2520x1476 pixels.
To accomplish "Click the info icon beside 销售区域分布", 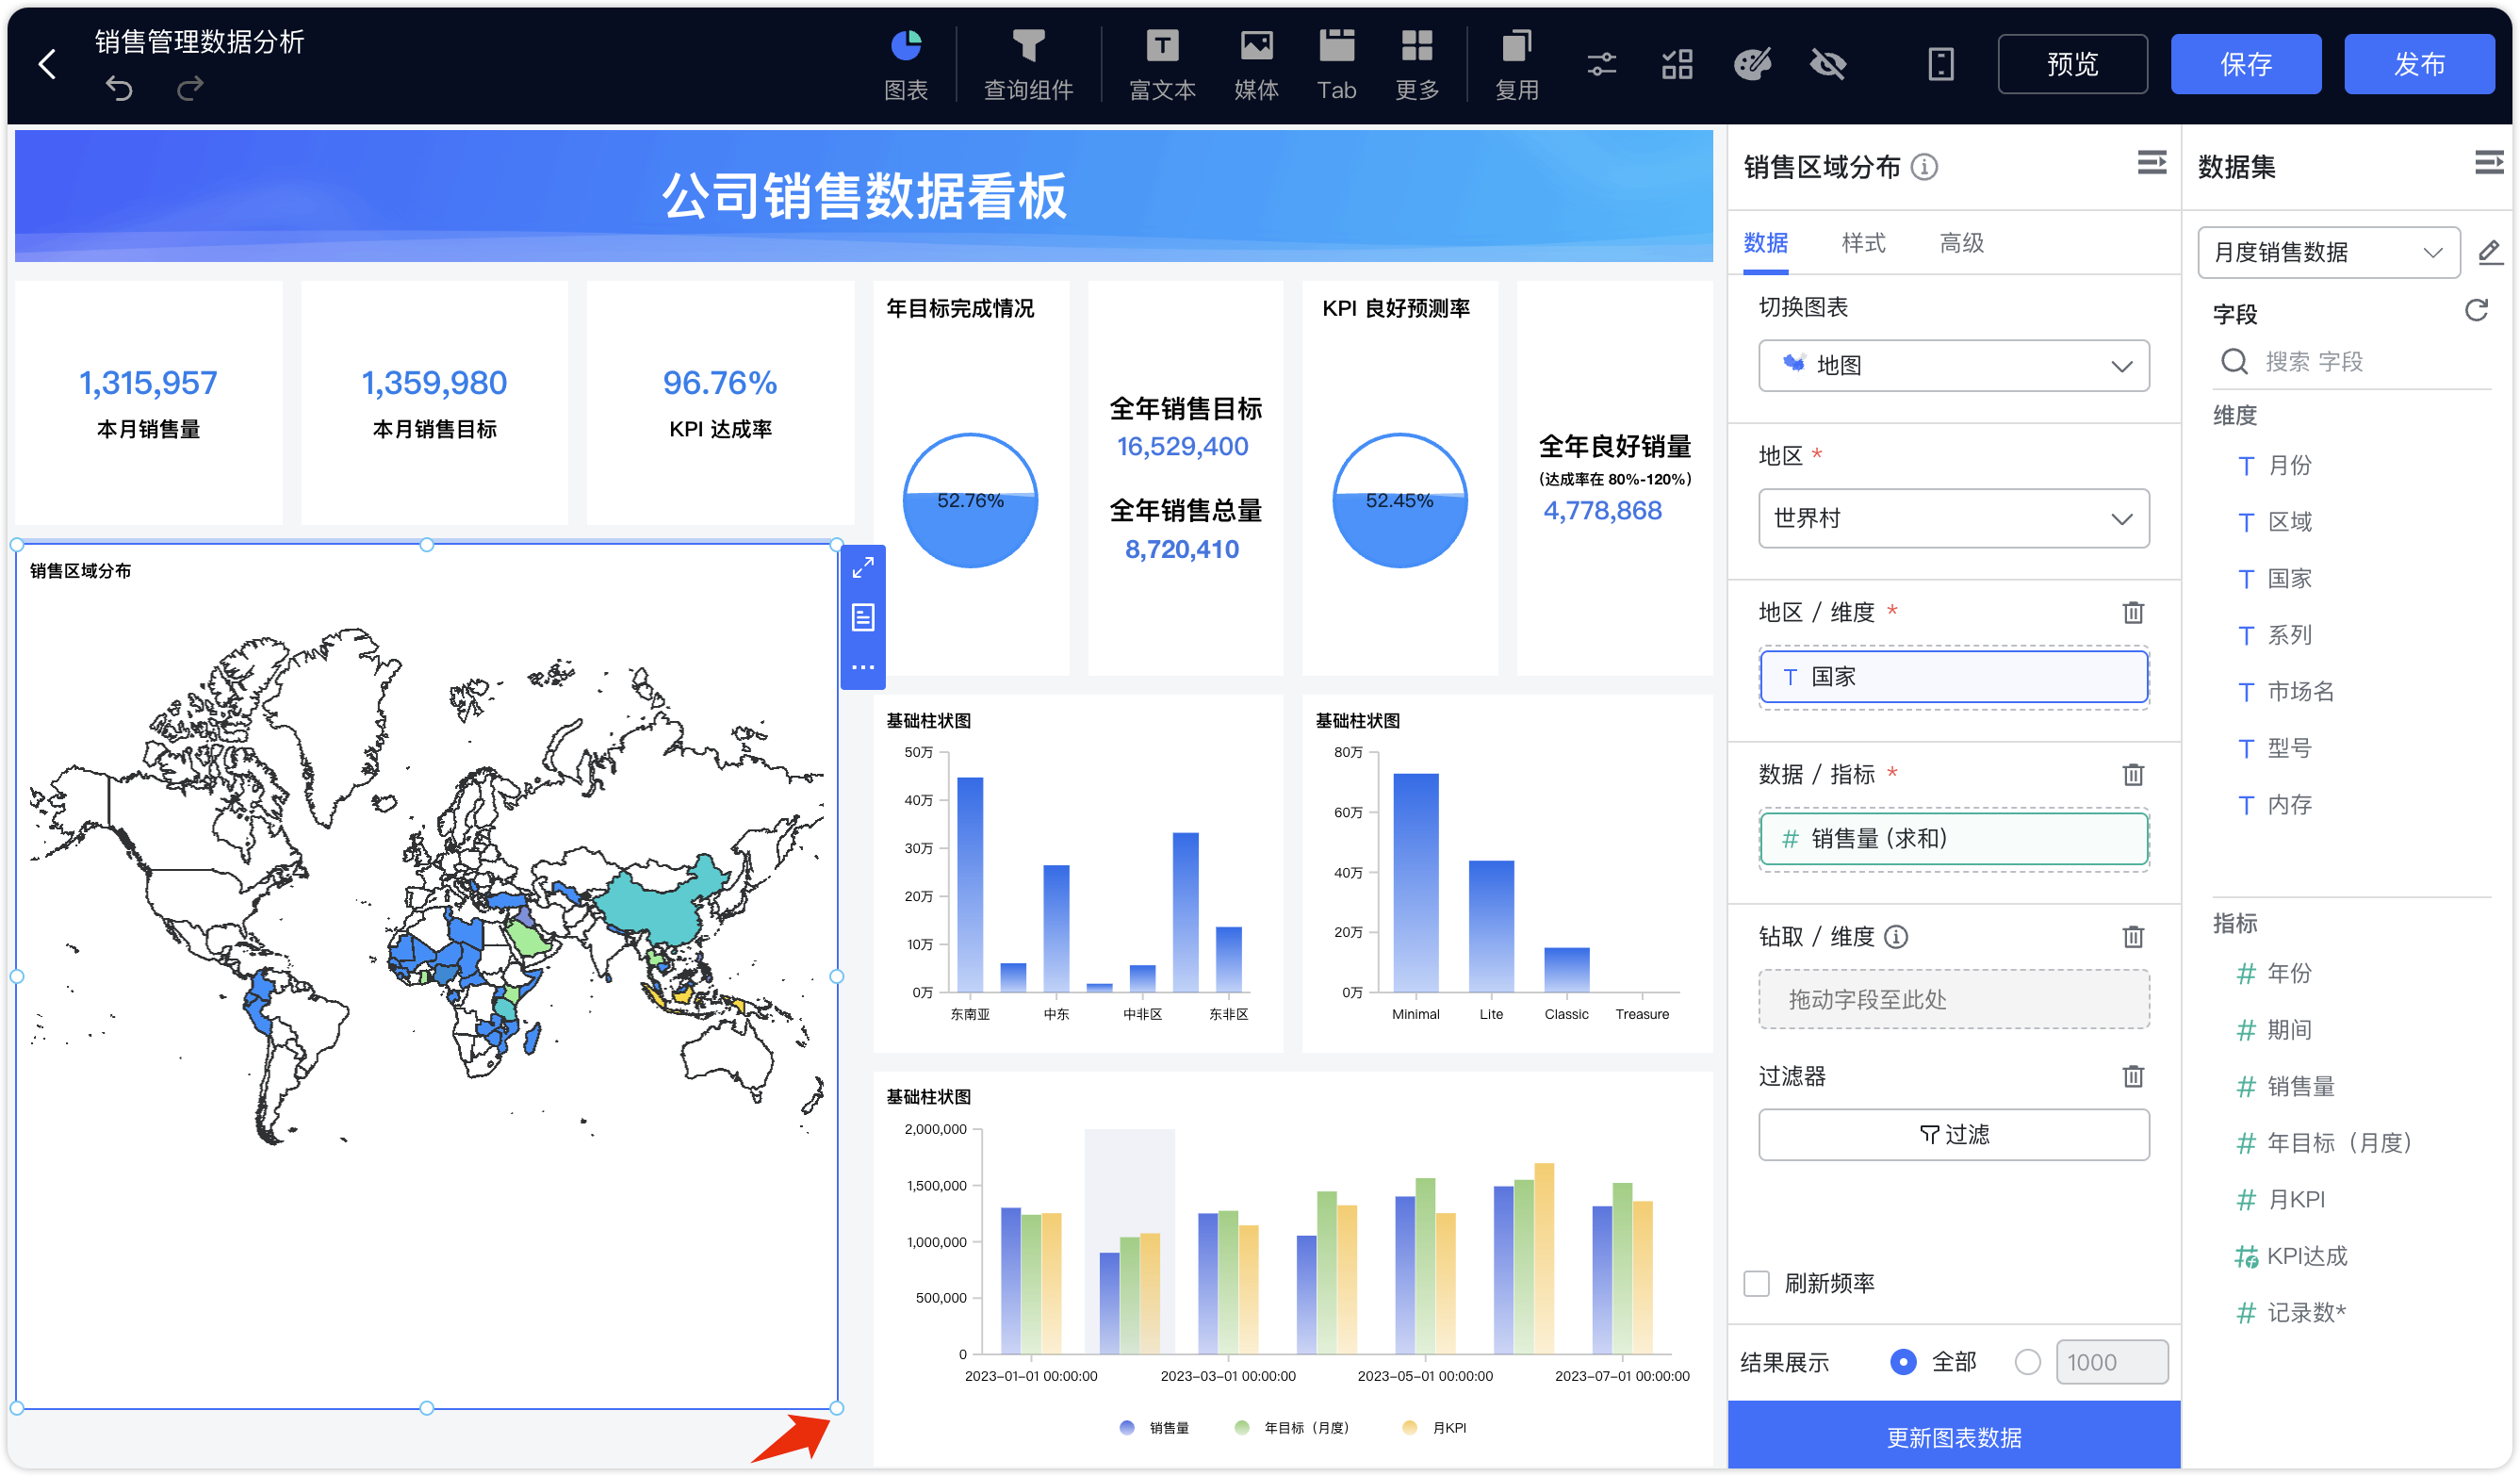I will pos(1924,167).
